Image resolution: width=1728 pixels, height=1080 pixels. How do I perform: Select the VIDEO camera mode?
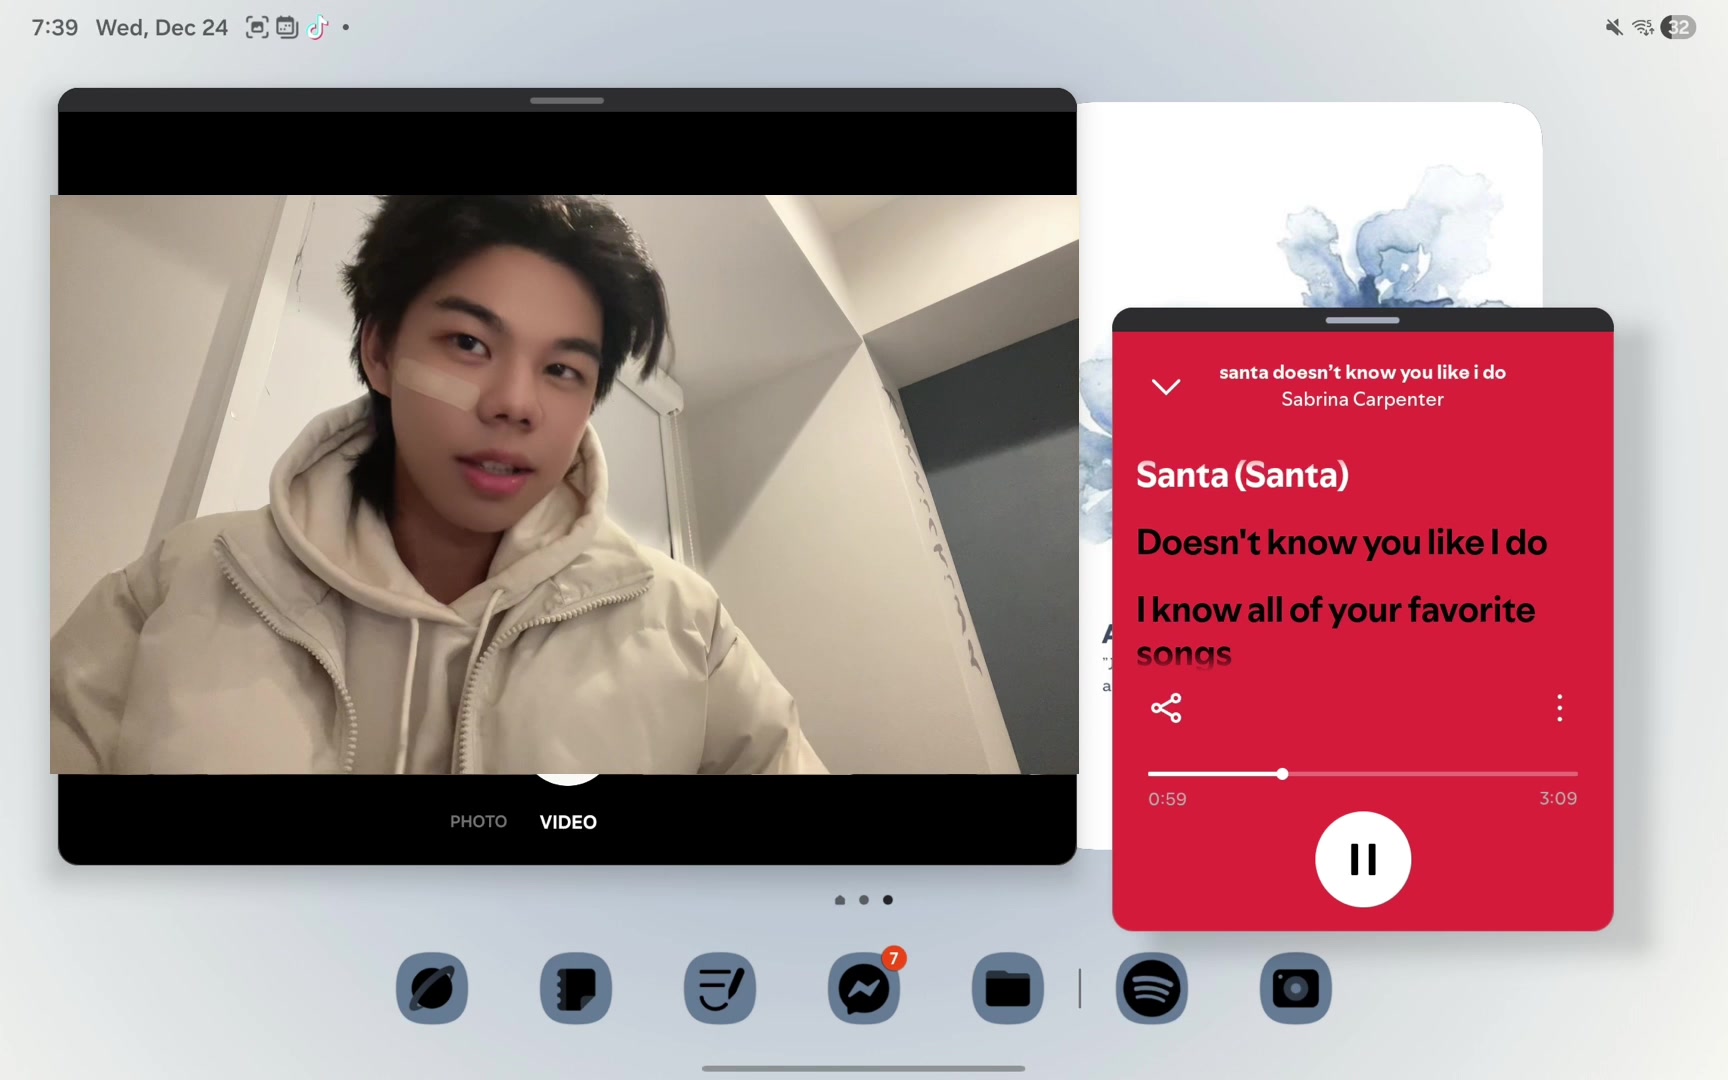click(x=568, y=822)
